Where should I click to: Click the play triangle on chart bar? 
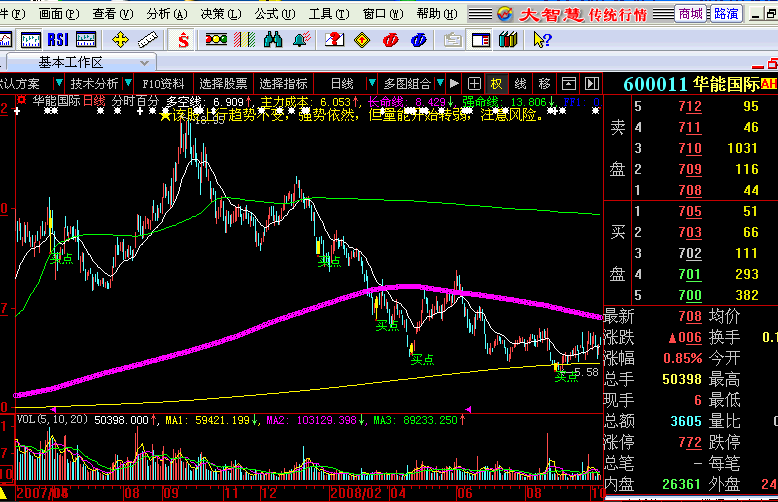pyautogui.click(x=454, y=83)
